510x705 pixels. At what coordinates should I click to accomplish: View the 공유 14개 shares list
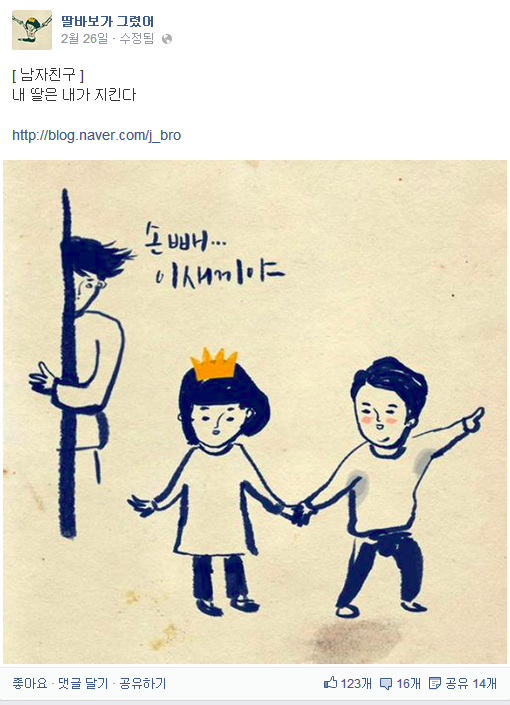pos(471,683)
